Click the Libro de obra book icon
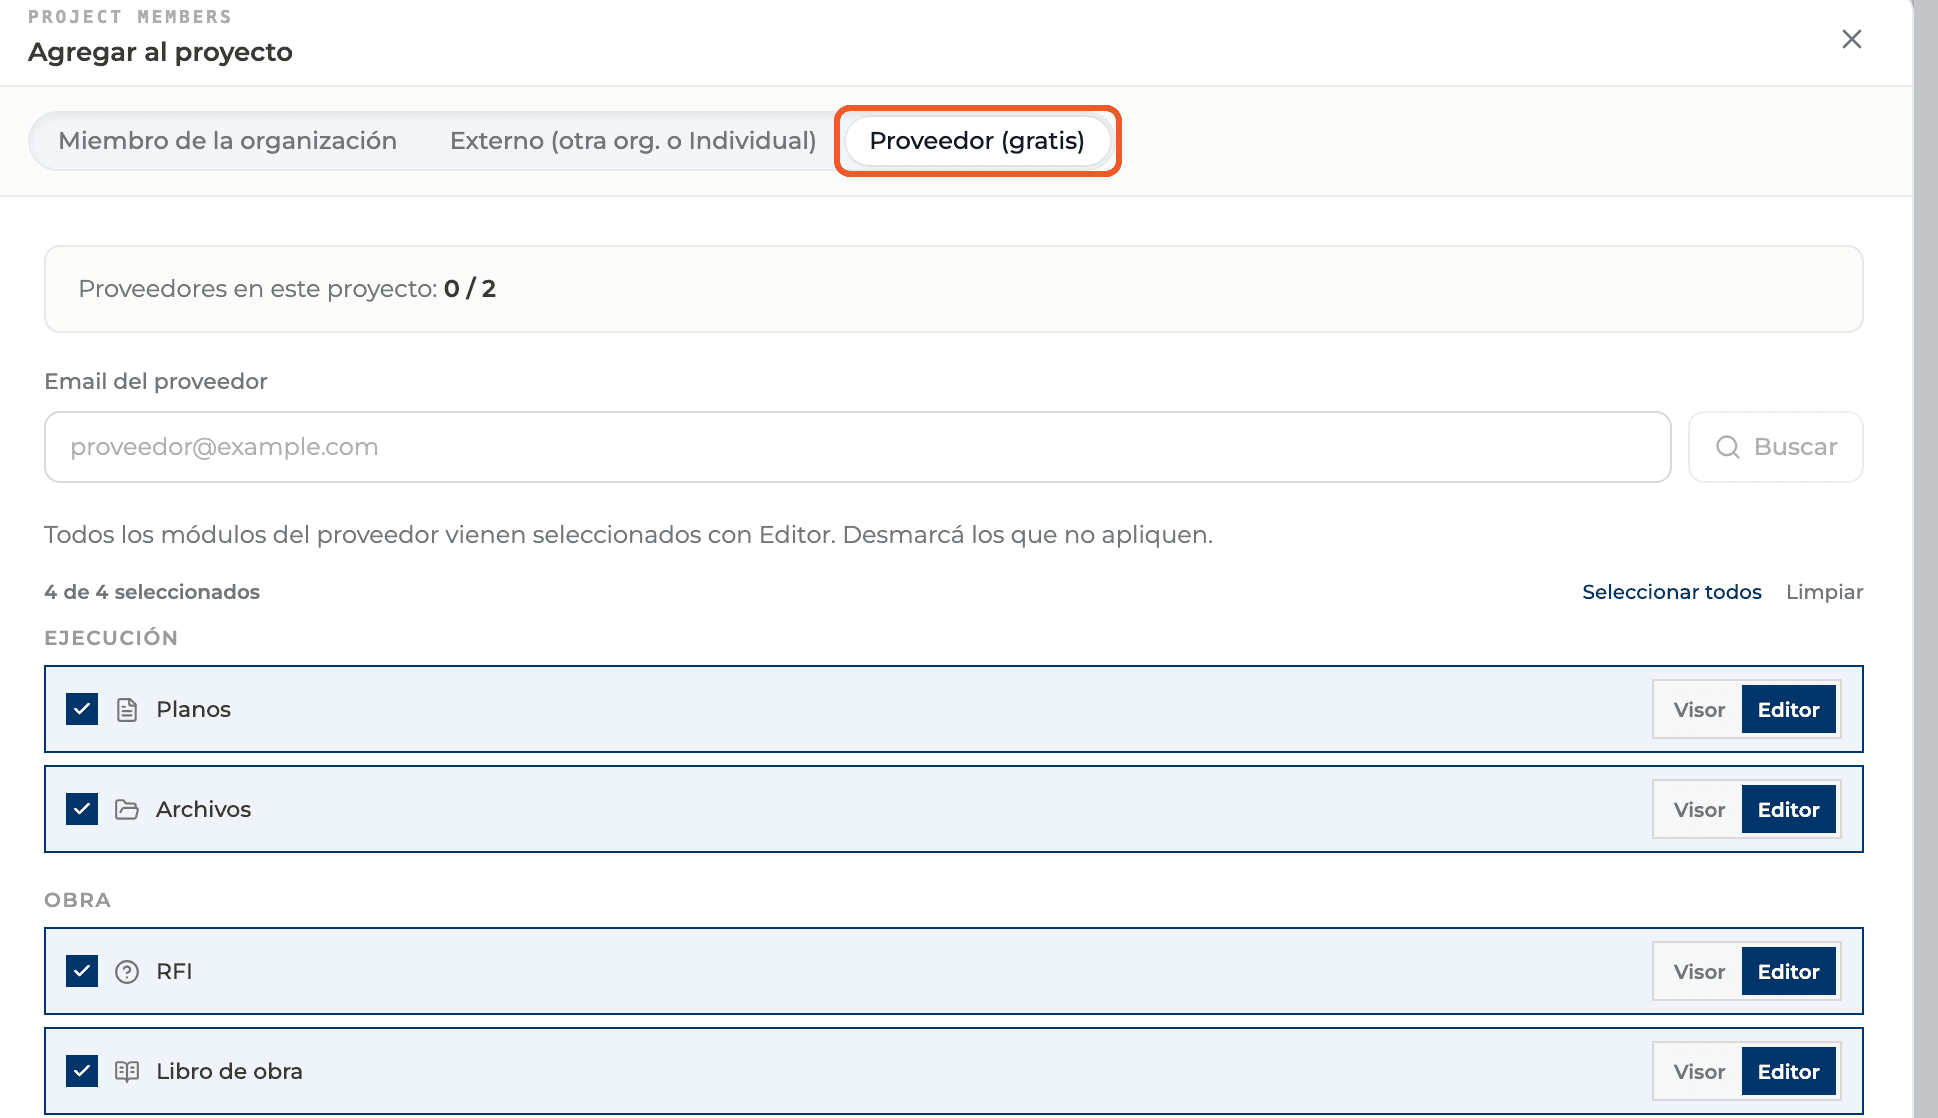The image size is (1938, 1118). [127, 1072]
